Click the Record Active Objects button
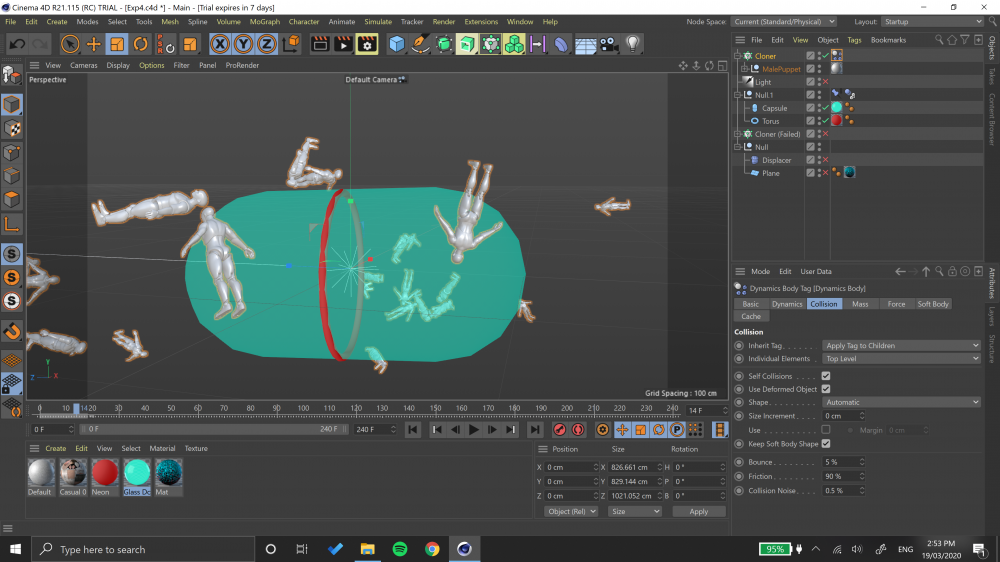 (559, 430)
